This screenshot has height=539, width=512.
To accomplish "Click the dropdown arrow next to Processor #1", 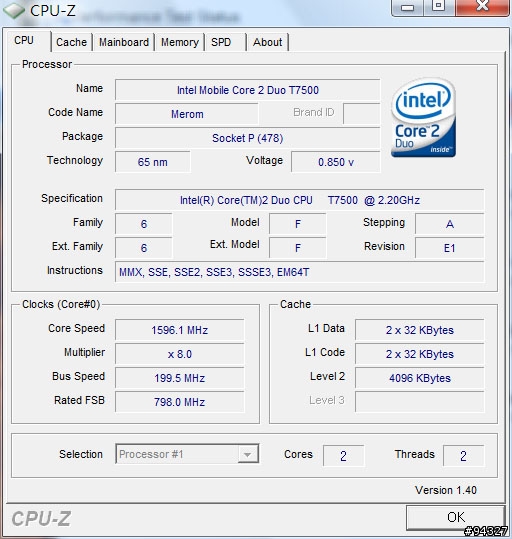I will 247,454.
